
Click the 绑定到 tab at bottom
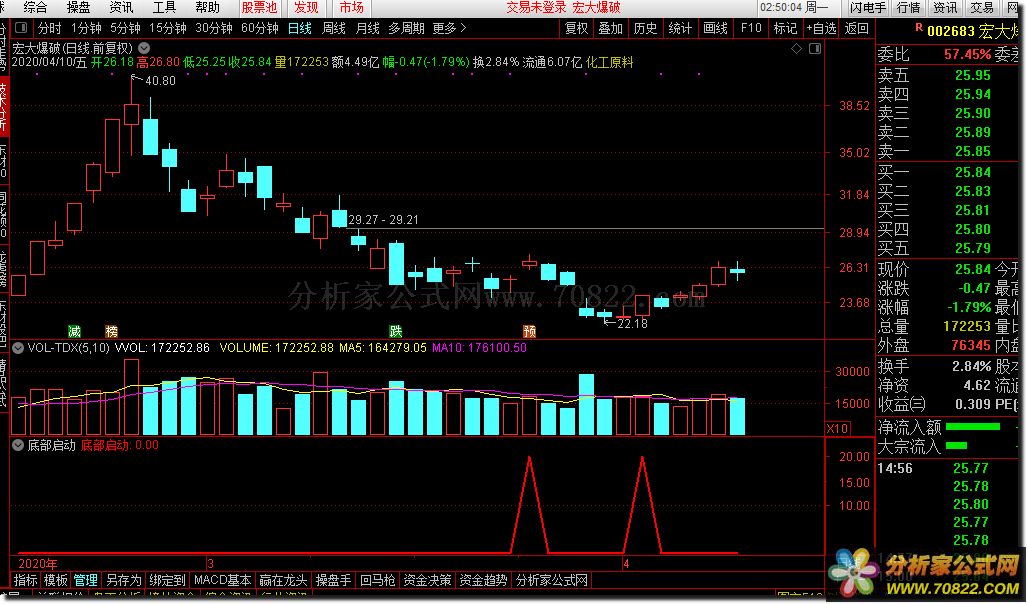point(167,580)
